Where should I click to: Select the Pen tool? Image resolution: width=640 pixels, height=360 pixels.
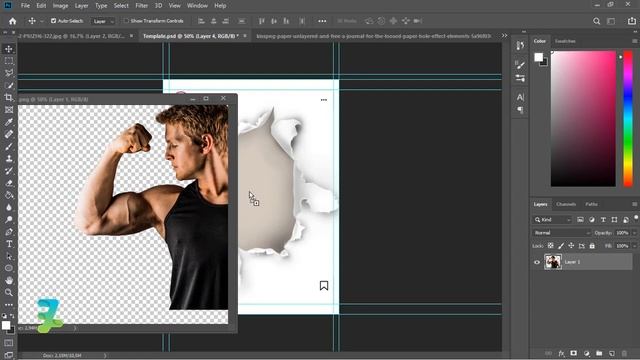tap(9, 232)
